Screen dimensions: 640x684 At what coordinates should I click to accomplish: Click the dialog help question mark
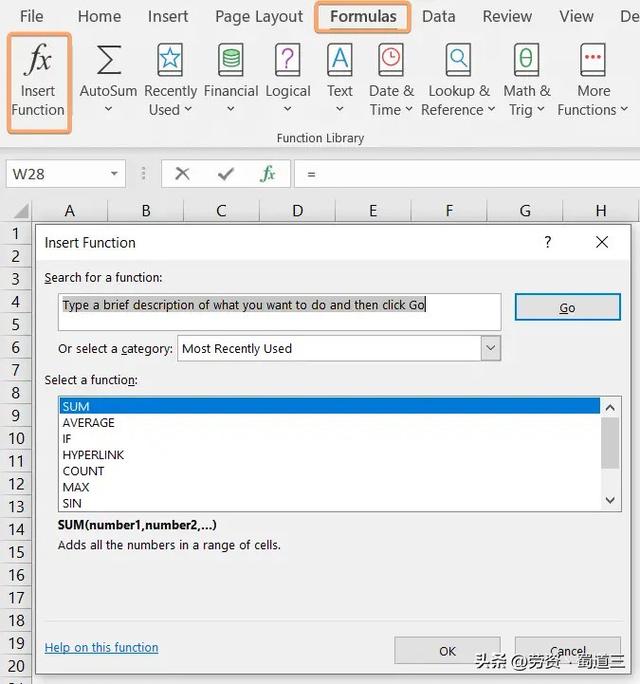[x=548, y=242]
